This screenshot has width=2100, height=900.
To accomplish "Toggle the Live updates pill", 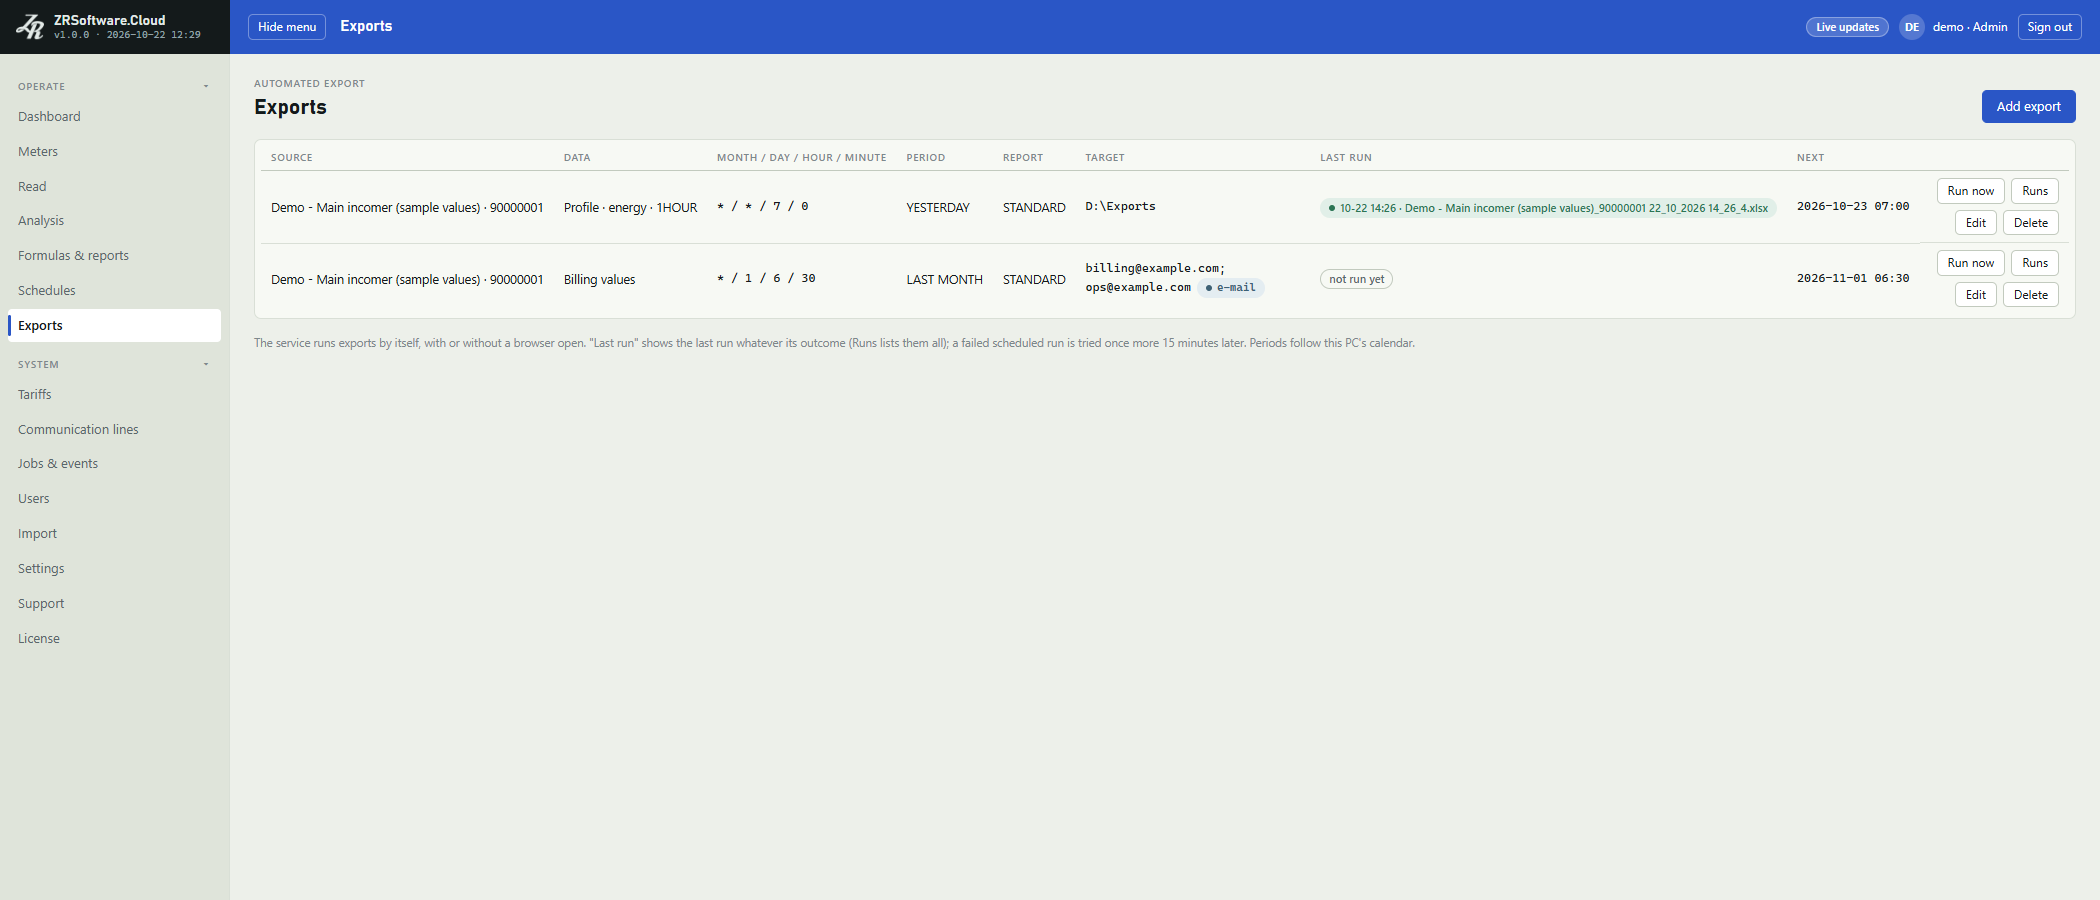I will [x=1847, y=27].
